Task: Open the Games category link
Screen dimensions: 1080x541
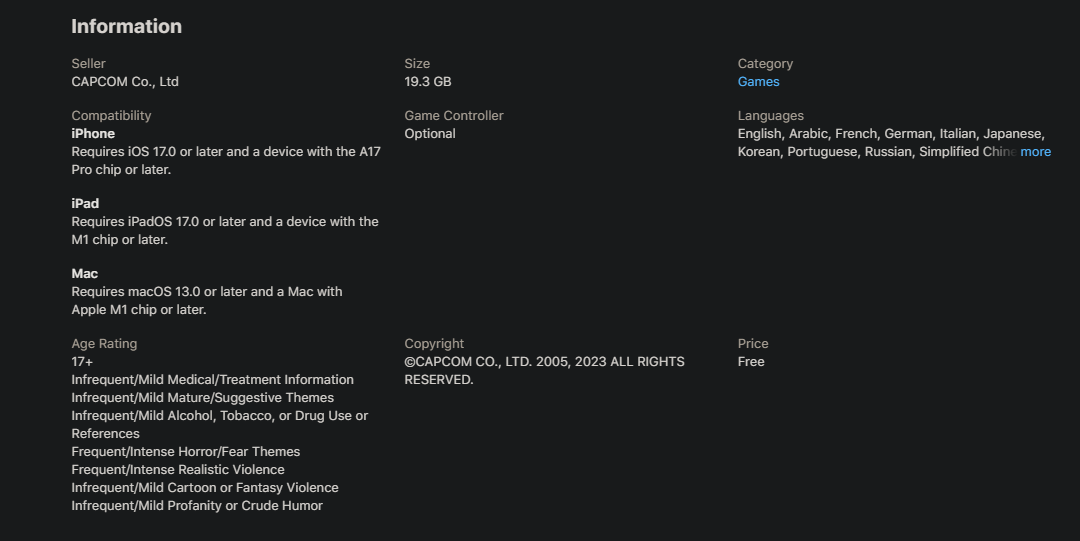Action: click(758, 82)
